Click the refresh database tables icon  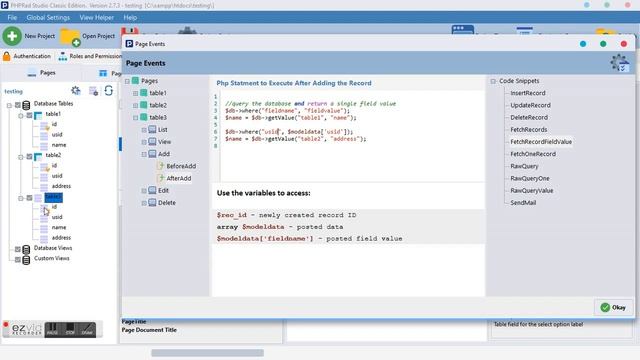click(x=109, y=91)
